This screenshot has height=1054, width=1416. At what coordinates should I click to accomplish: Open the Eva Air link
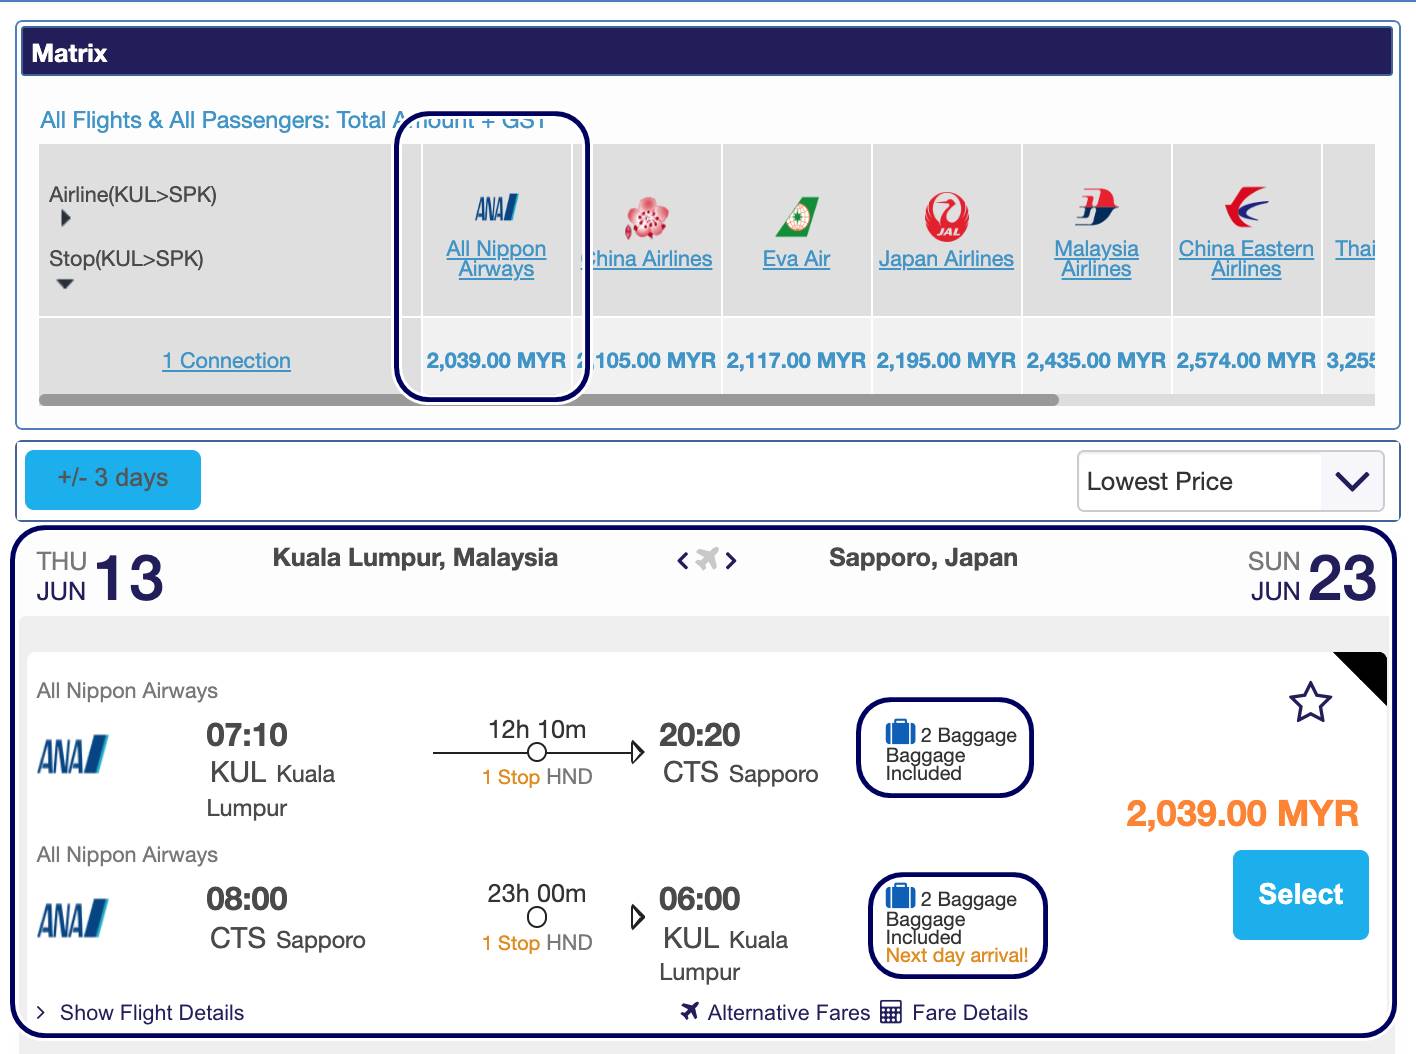coord(796,259)
